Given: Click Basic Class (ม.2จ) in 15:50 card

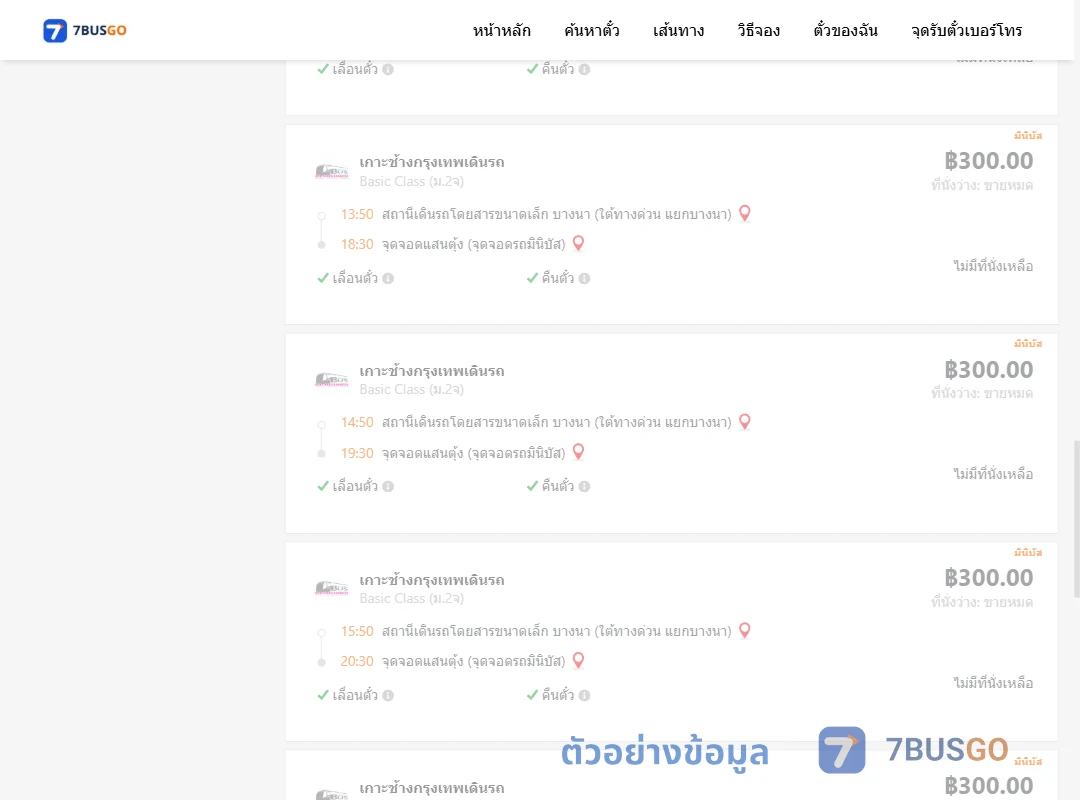Looking at the screenshot, I should point(411,598).
